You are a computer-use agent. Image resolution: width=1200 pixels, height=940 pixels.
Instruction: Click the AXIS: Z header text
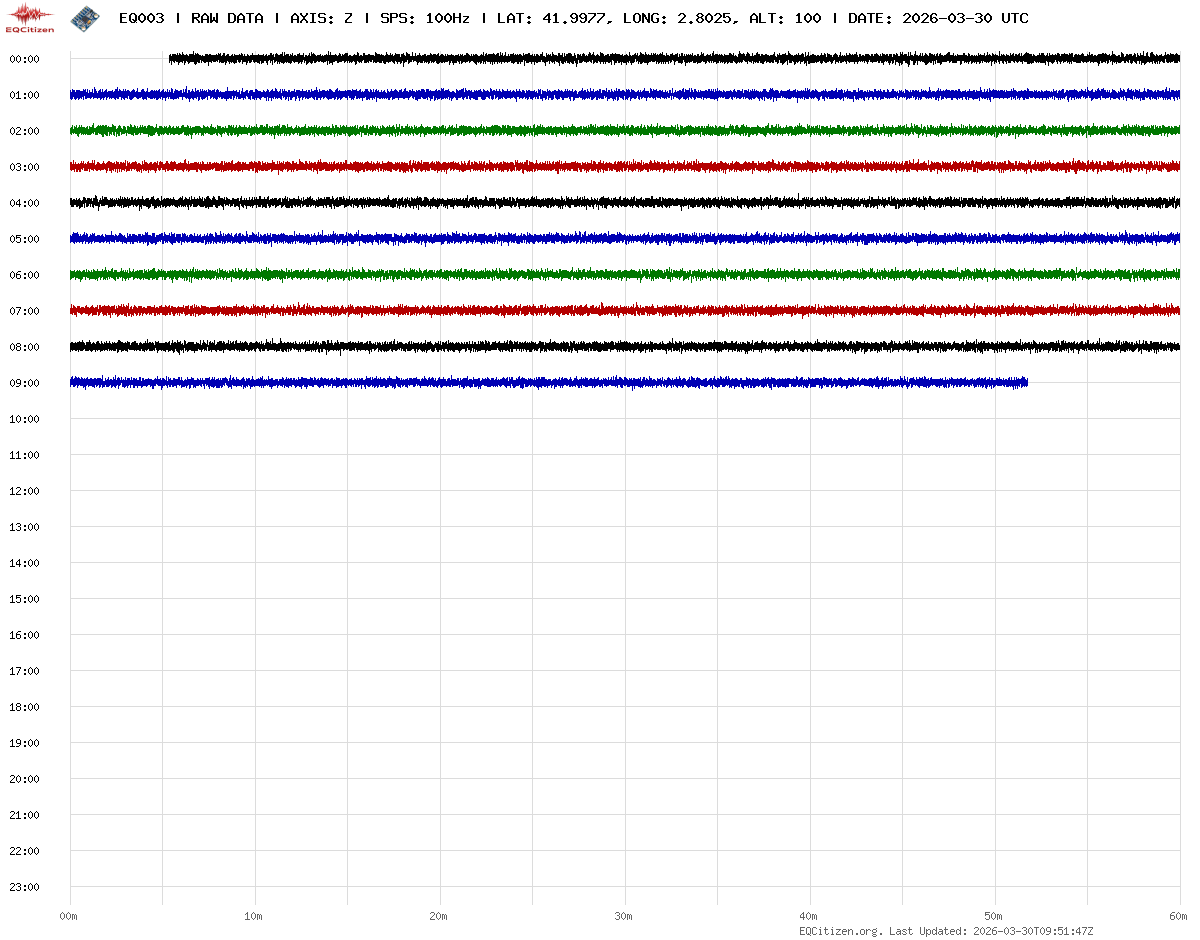321,18
